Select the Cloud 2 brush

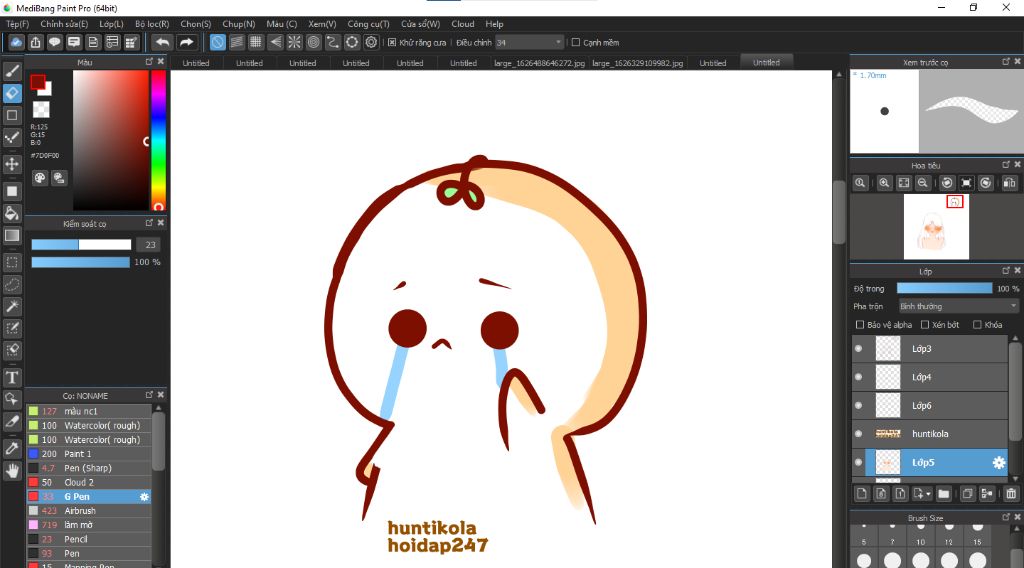pos(89,482)
